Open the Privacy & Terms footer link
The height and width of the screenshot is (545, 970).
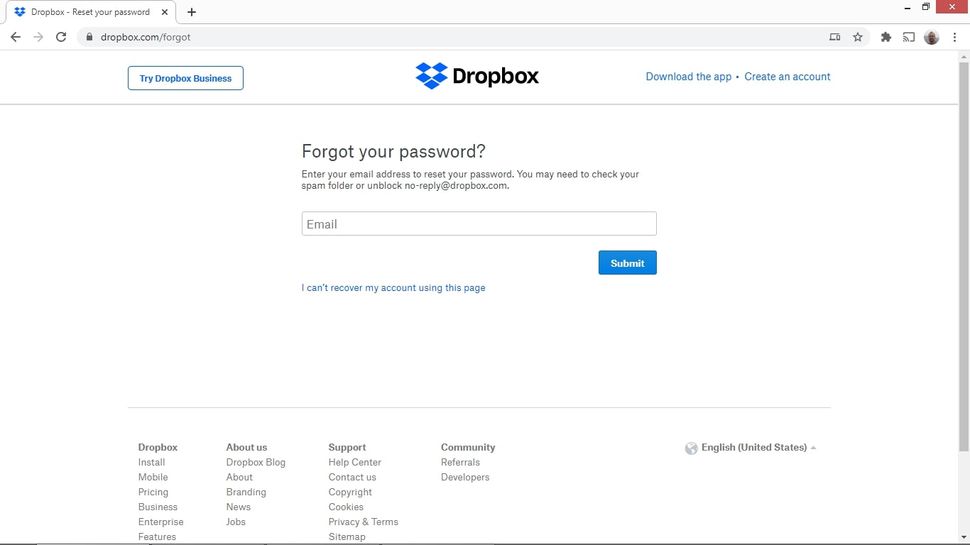tap(363, 521)
